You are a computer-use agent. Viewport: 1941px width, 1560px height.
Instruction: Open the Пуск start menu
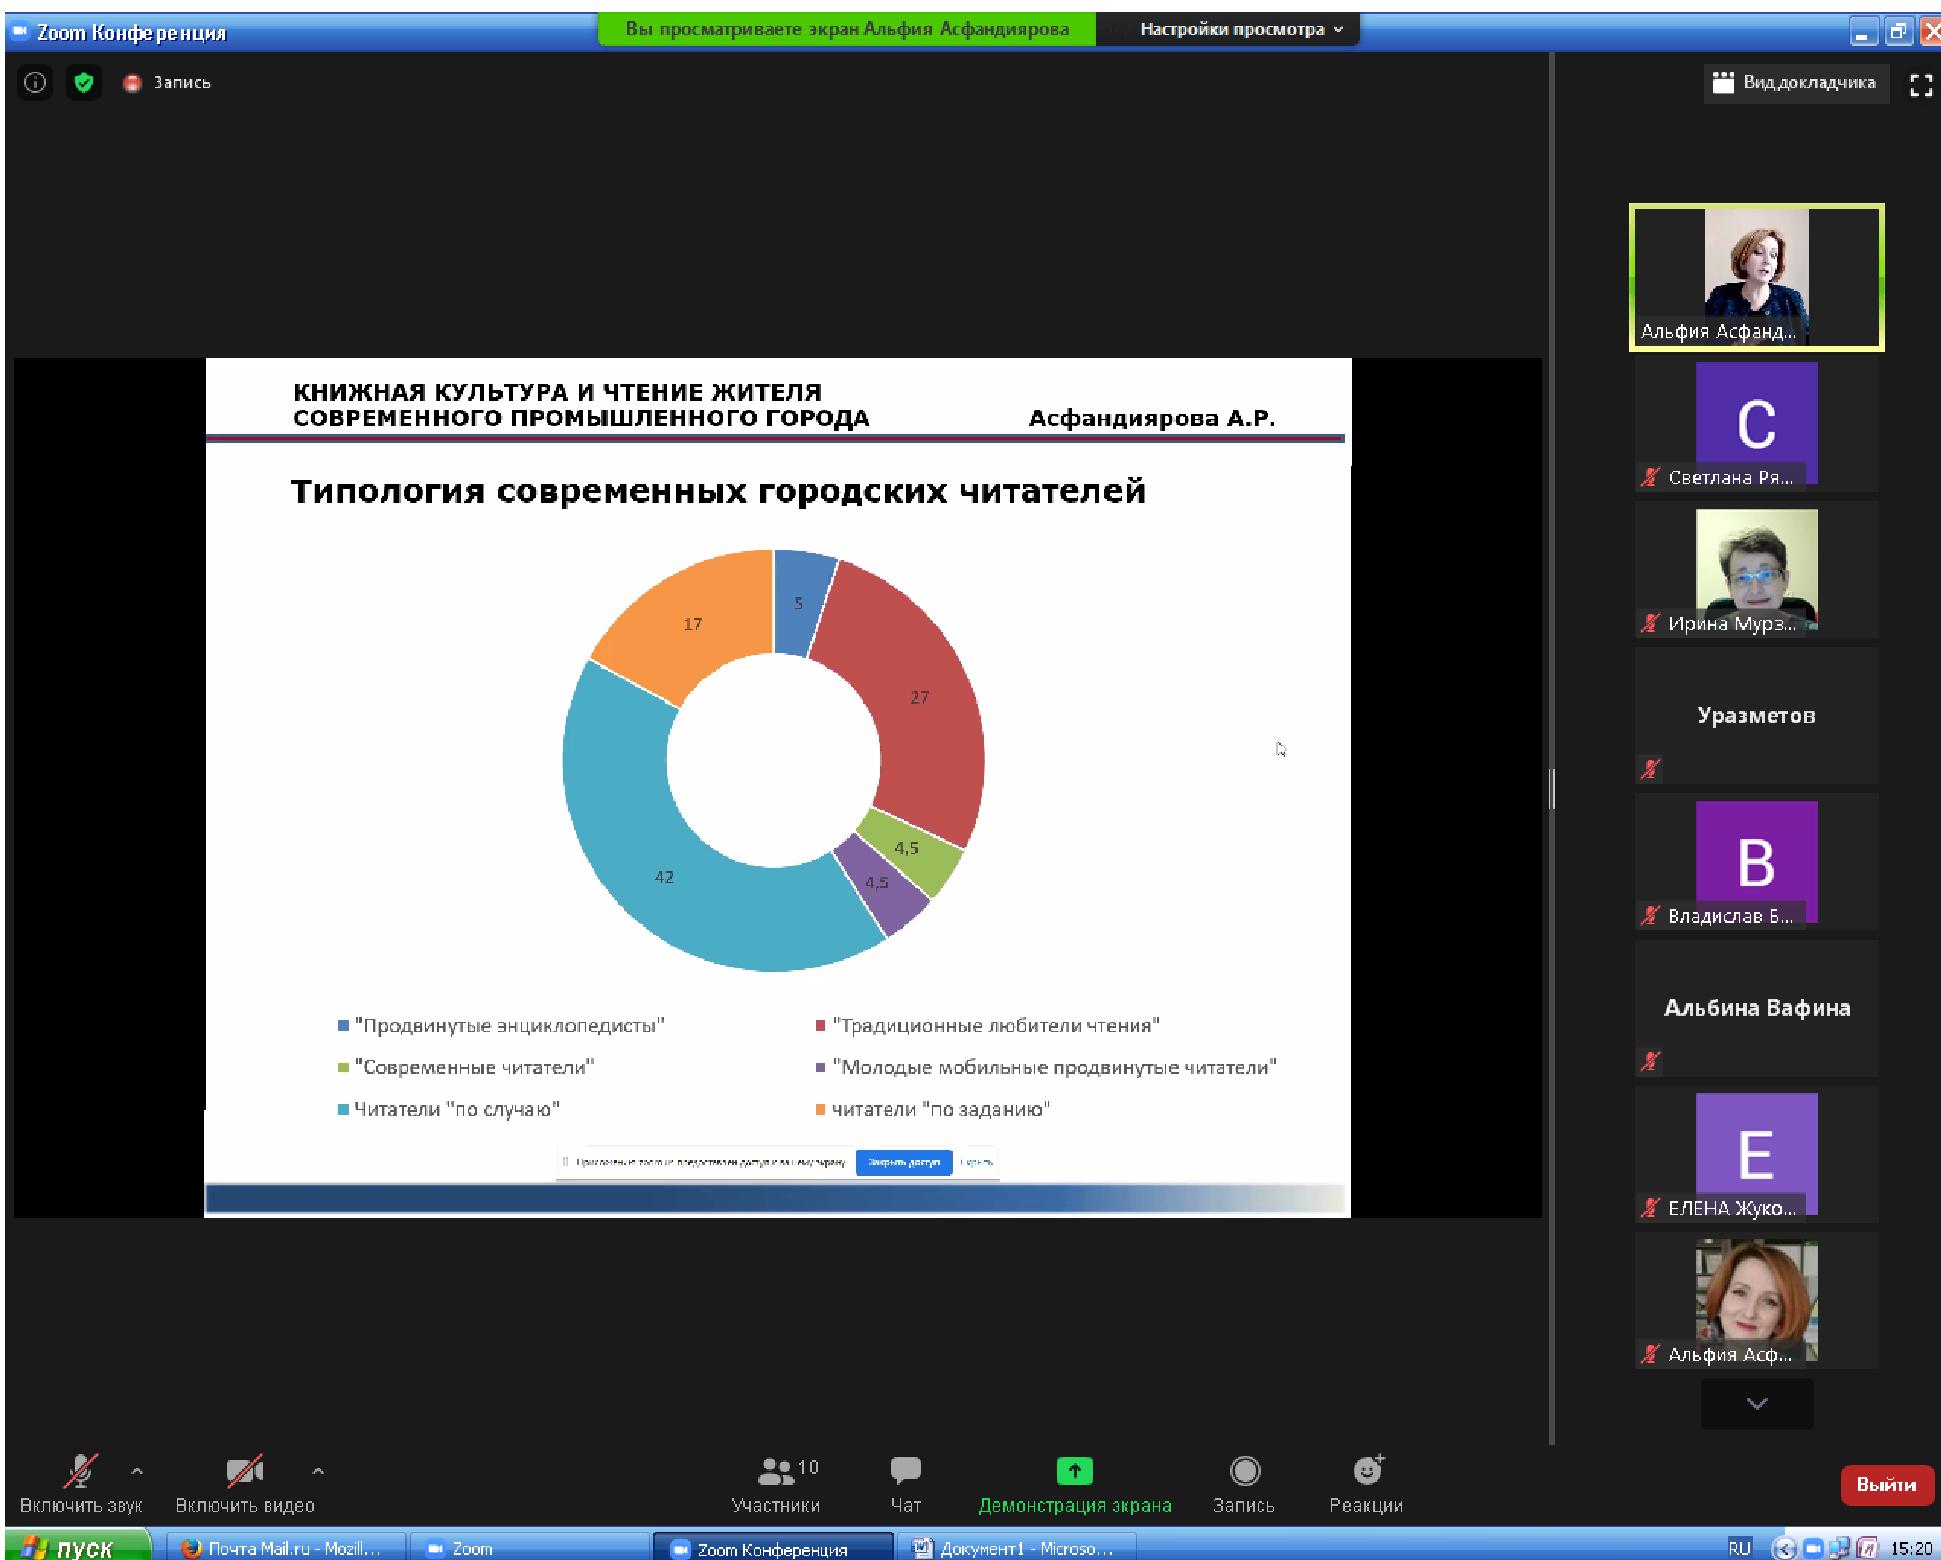pyautogui.click(x=70, y=1548)
